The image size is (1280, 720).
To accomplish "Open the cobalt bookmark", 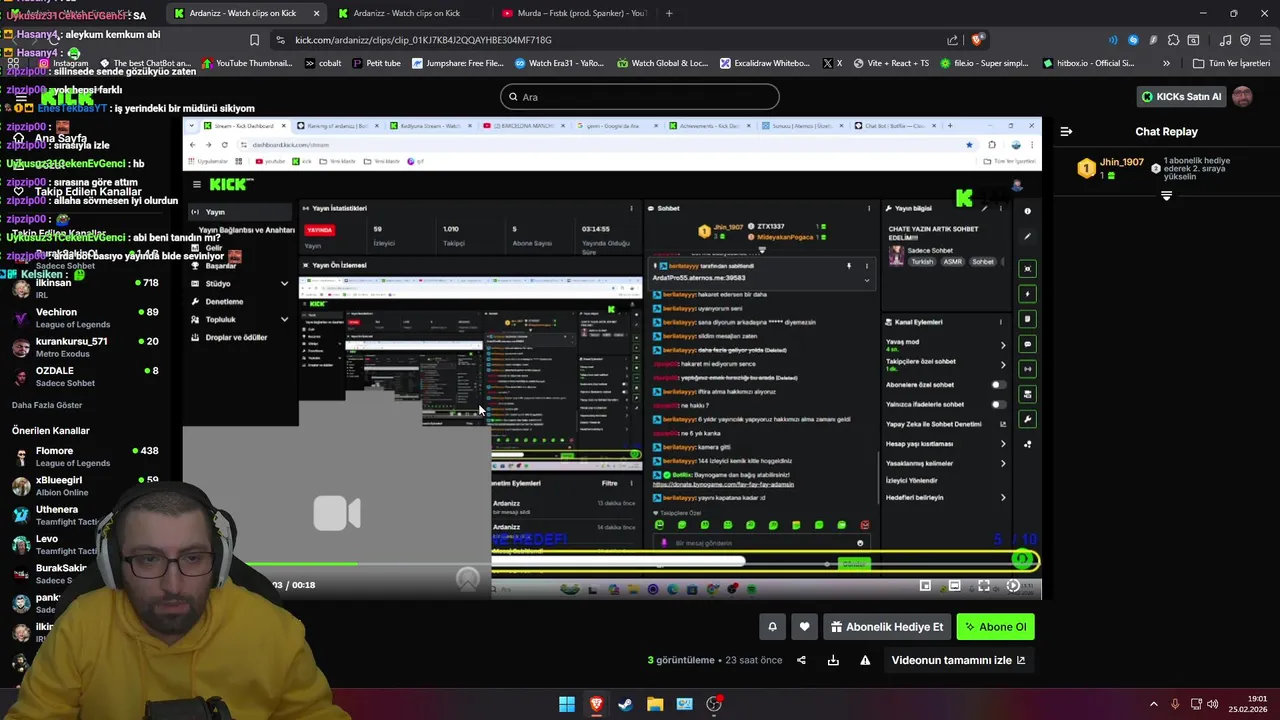I will click(322, 63).
